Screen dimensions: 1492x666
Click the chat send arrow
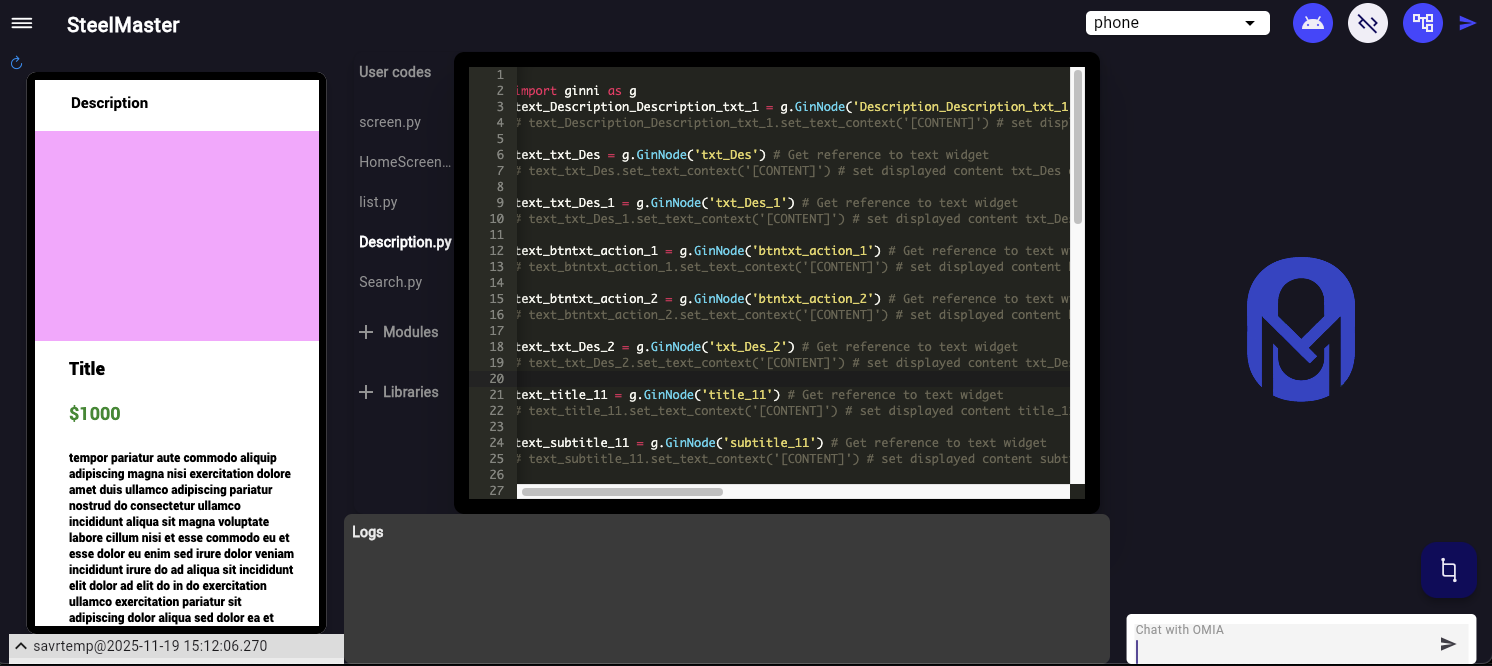pyautogui.click(x=1449, y=644)
